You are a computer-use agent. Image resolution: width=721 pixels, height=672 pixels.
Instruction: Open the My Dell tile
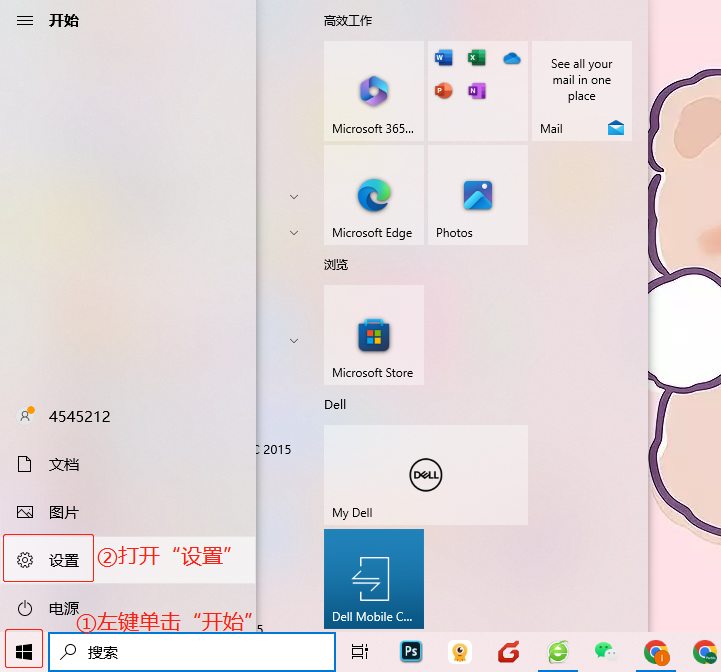click(x=426, y=475)
